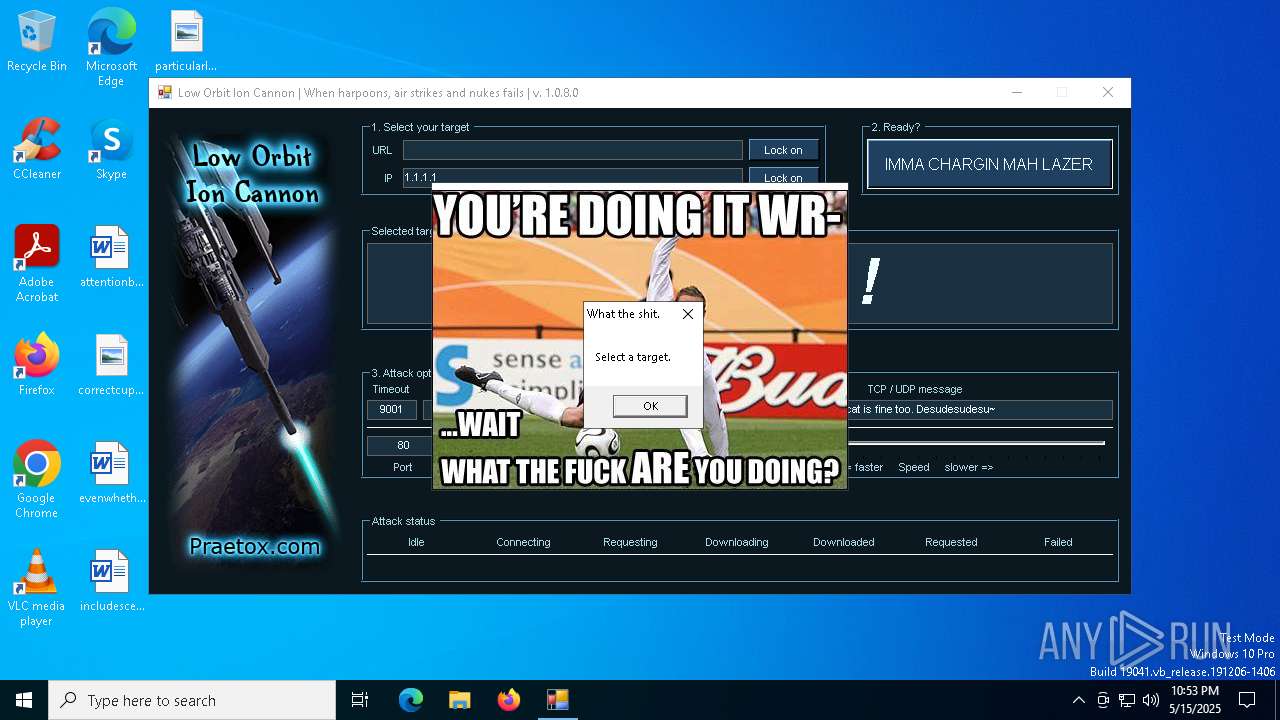The image size is (1280, 720).
Task: Select LOIC app in the taskbar
Action: (x=557, y=700)
